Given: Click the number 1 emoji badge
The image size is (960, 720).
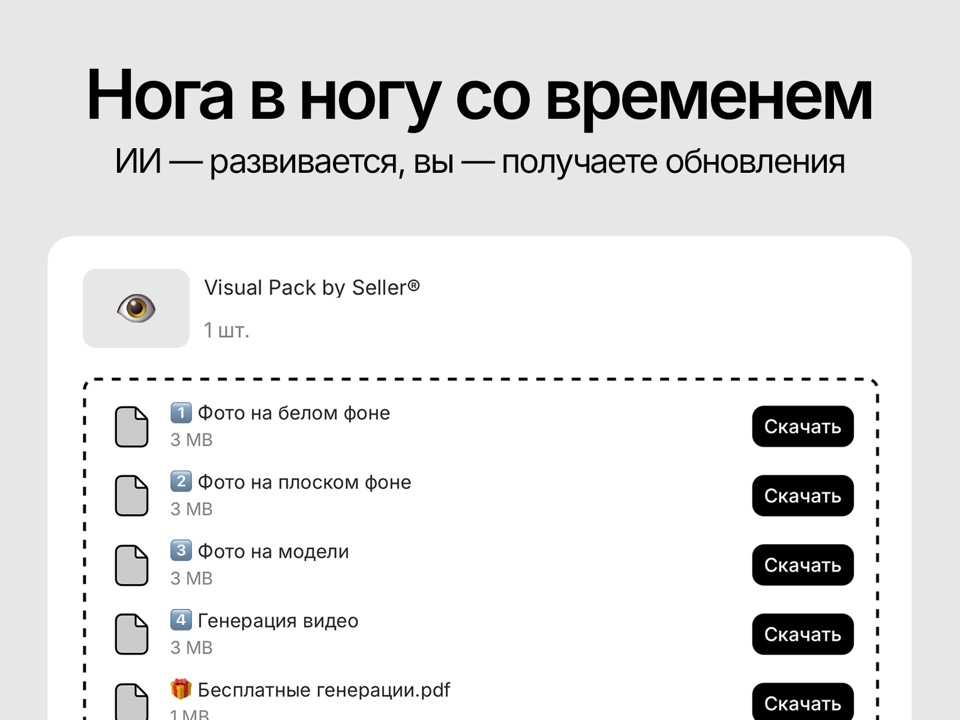Looking at the screenshot, I should pos(181,413).
